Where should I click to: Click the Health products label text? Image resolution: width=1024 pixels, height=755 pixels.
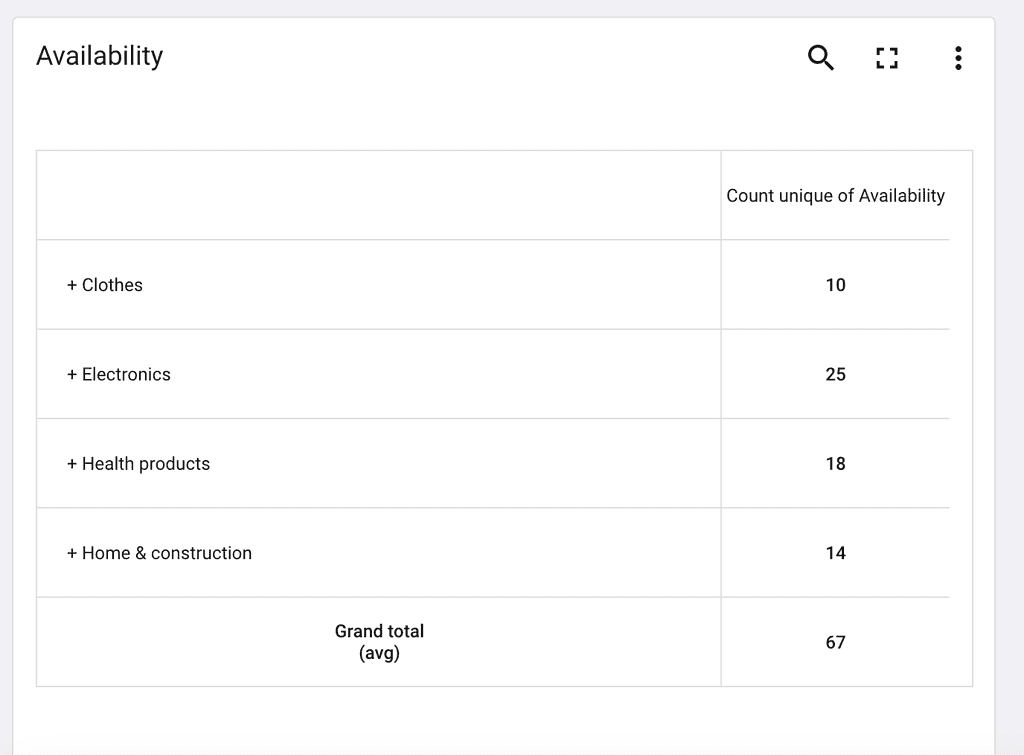[146, 464]
